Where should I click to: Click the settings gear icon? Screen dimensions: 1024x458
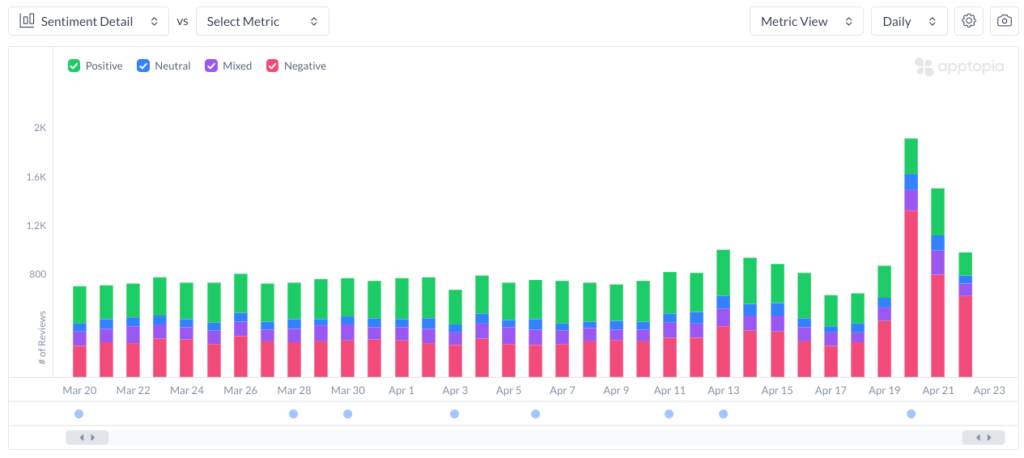click(968, 21)
